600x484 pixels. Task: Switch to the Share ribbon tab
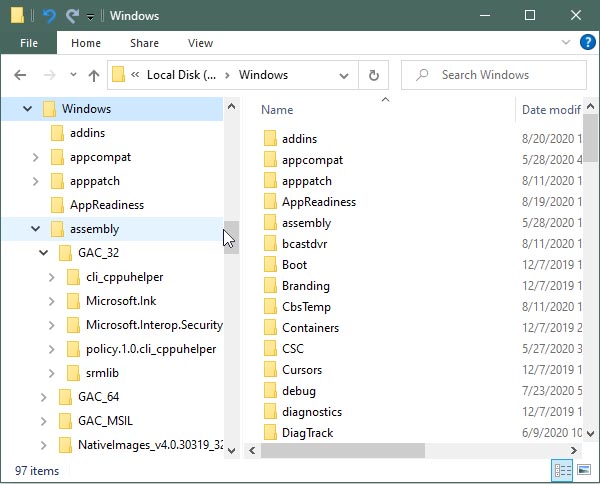coord(144,43)
